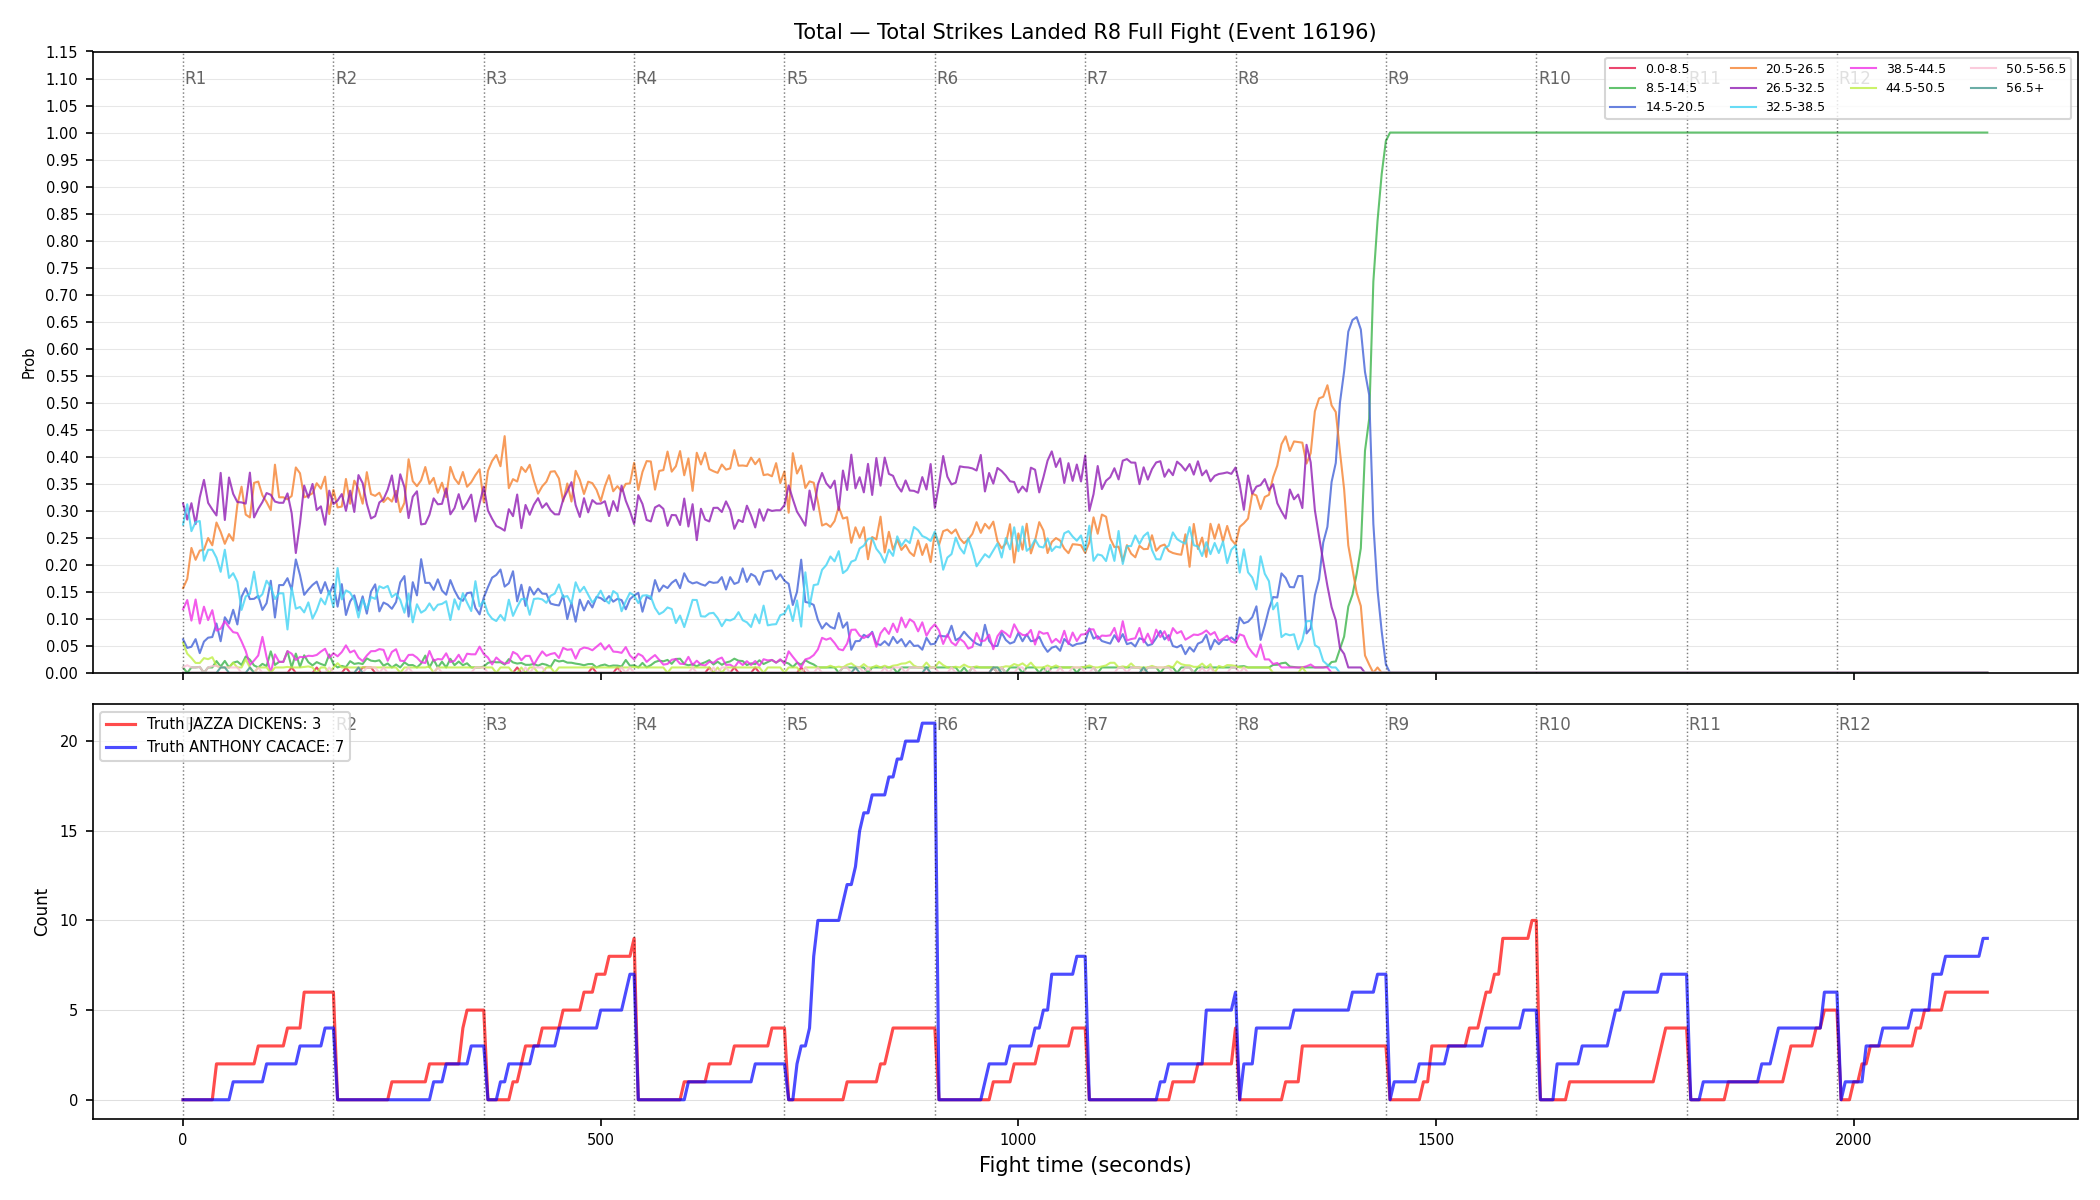Click the R10 round marker in count chart

point(1554,724)
